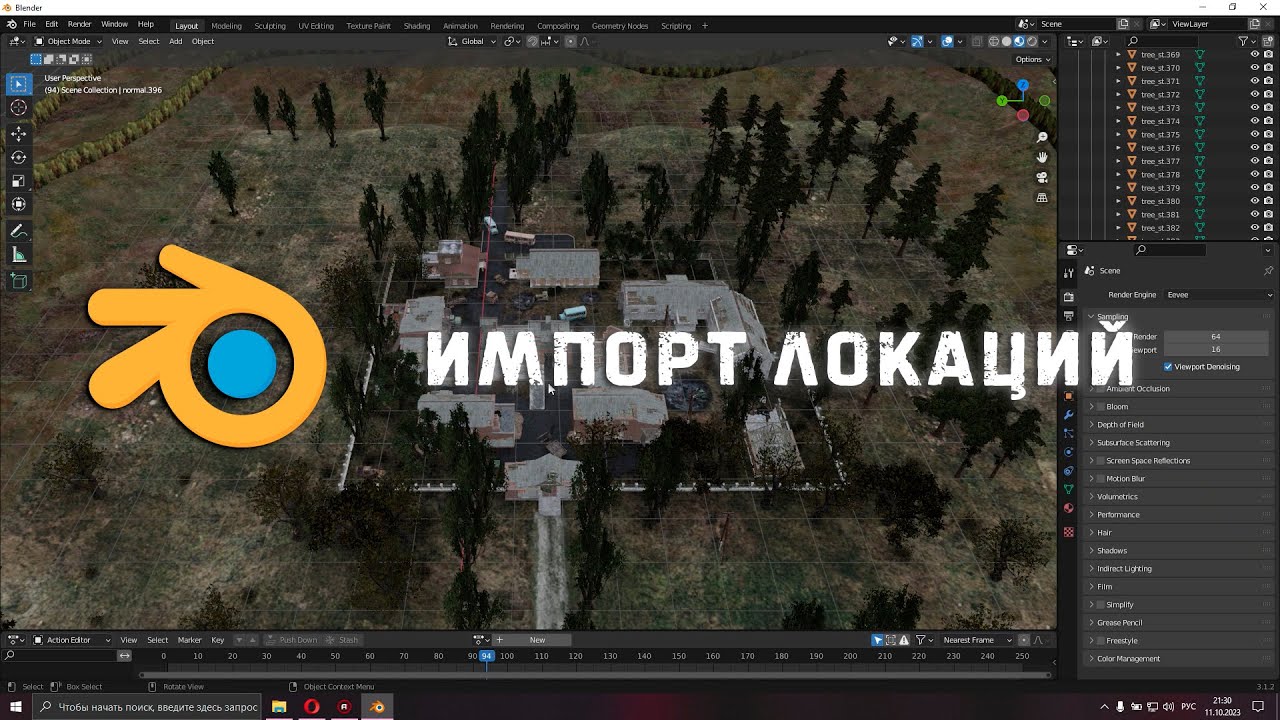Click the pan view hand icon
Image resolution: width=1280 pixels, height=720 pixels.
click(x=1042, y=157)
